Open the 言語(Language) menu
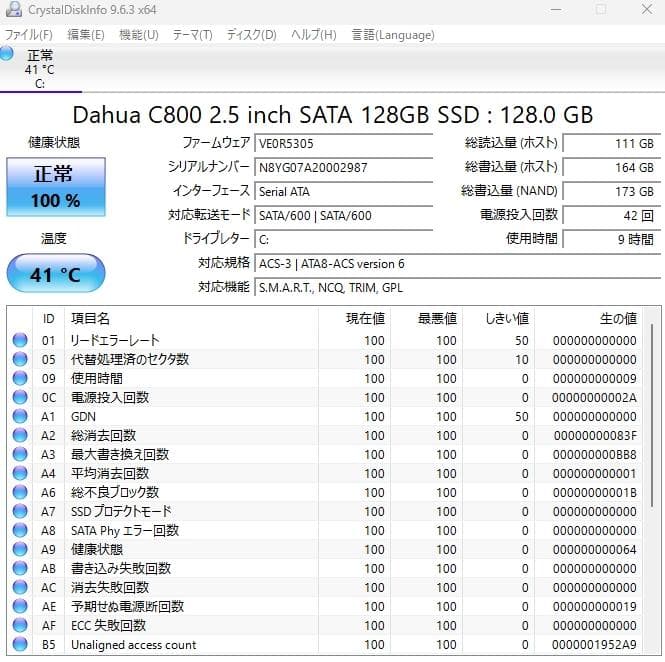This screenshot has height=662, width=665. click(x=393, y=35)
